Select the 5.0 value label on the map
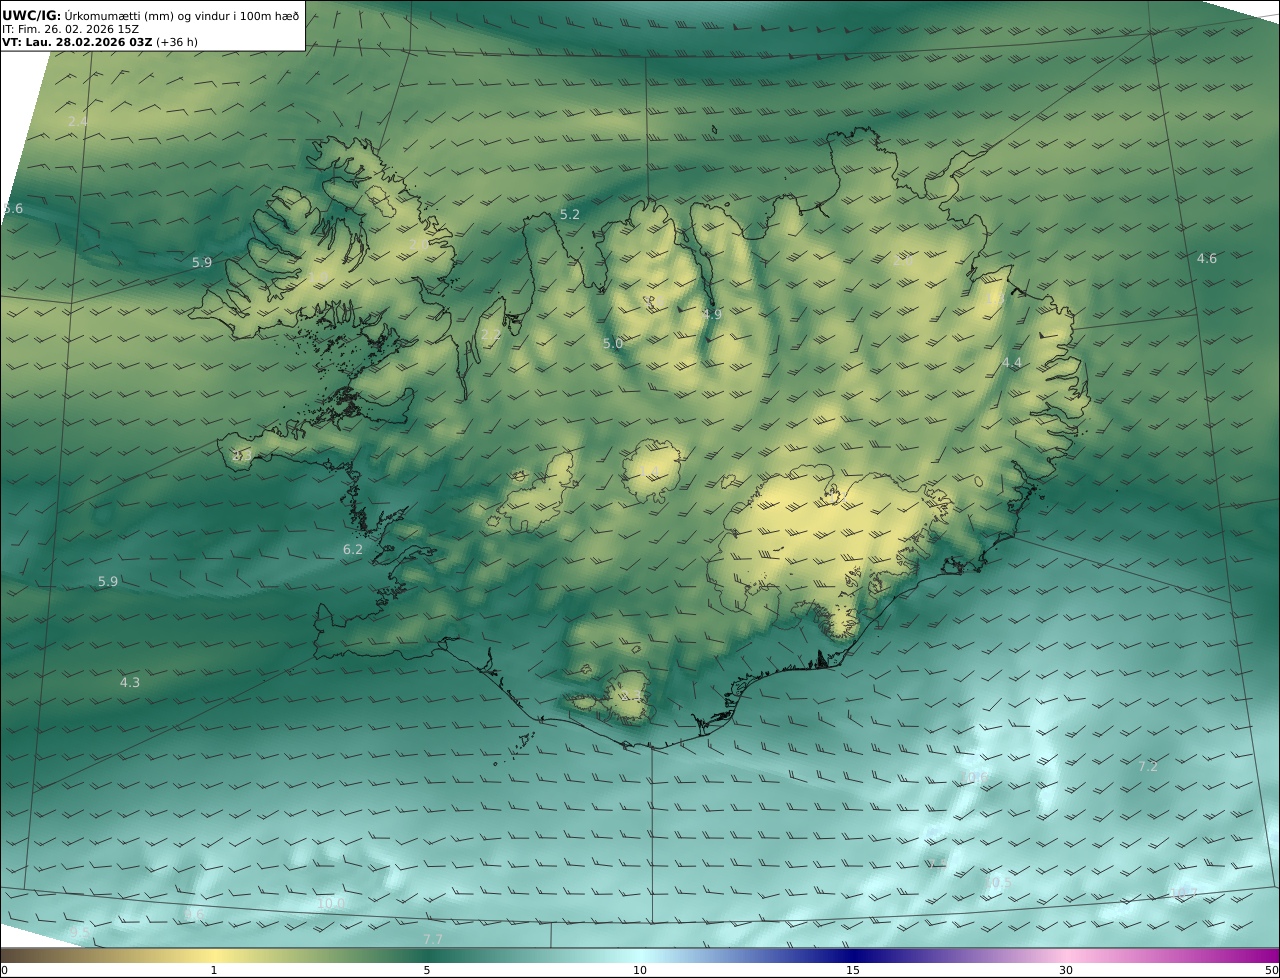 [x=613, y=343]
